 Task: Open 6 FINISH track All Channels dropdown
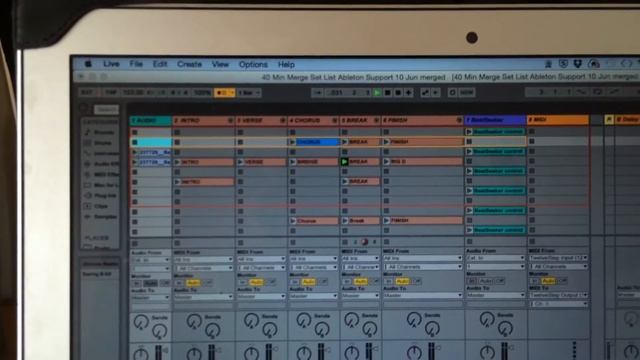click(x=422, y=267)
